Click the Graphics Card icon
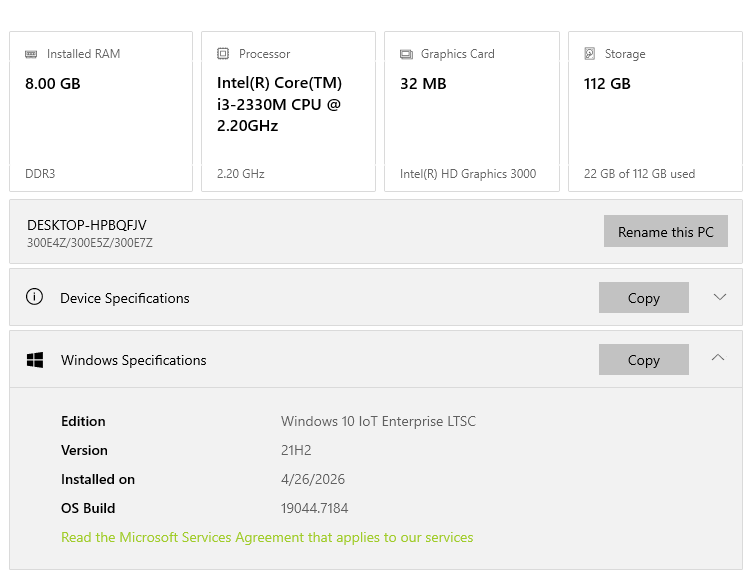The height and width of the screenshot is (585, 755). (406, 54)
